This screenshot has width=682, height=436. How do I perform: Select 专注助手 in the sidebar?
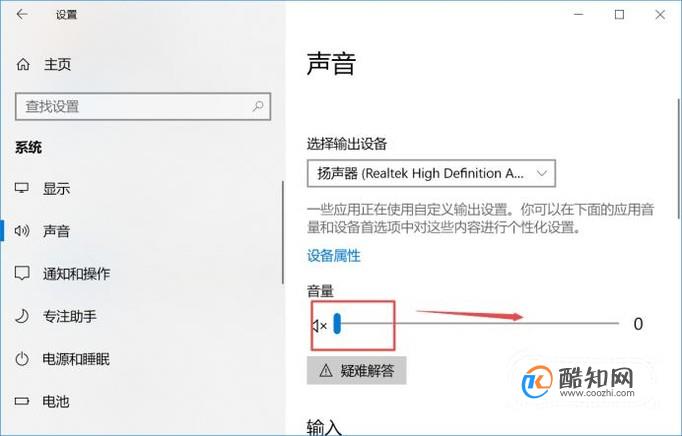point(69,316)
